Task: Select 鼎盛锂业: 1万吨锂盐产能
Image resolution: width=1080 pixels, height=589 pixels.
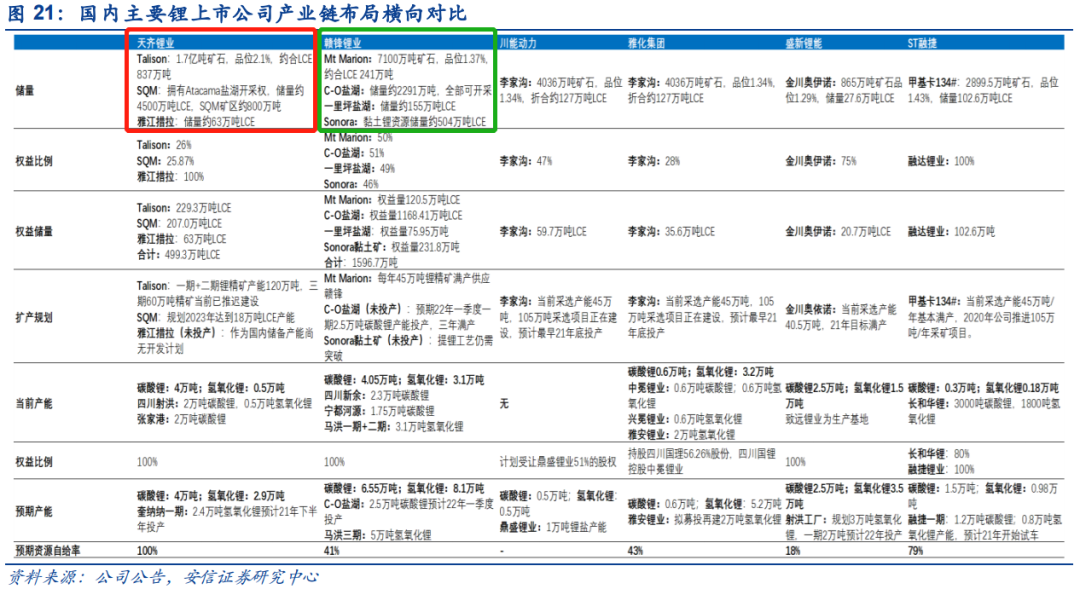Action: pos(553,528)
